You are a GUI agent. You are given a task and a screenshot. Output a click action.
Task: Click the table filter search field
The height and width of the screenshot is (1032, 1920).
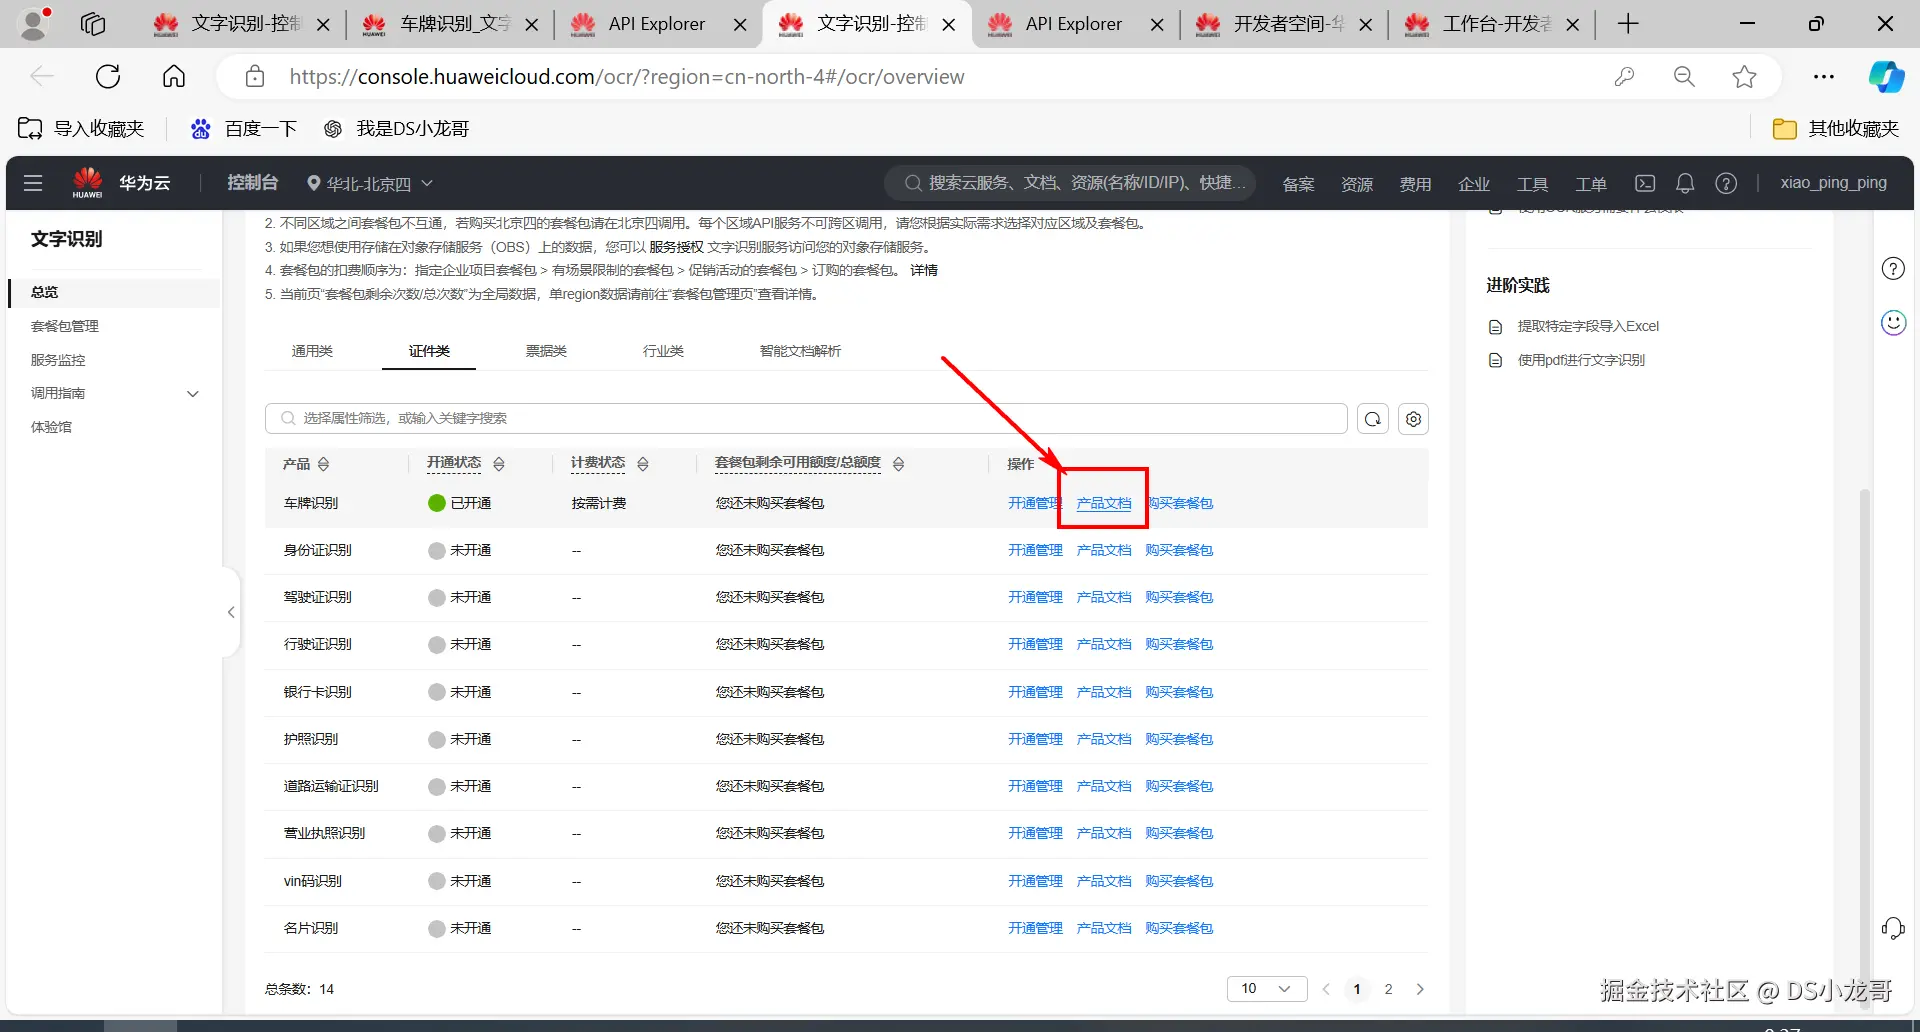tap(806, 418)
